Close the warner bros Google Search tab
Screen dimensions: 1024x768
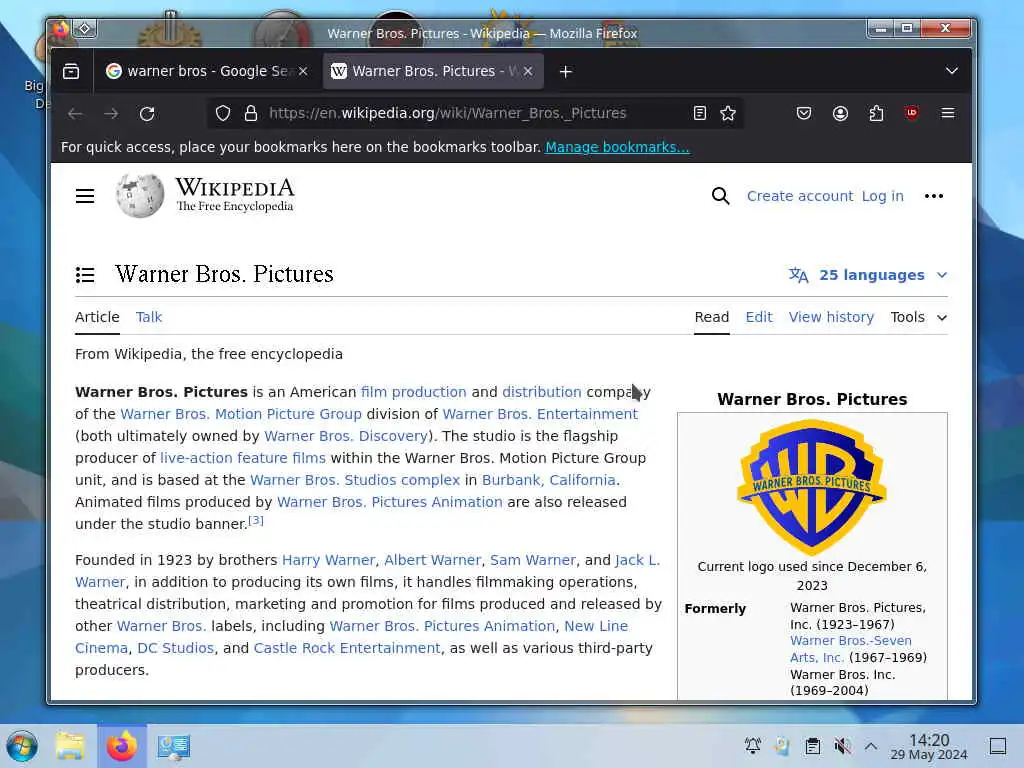coord(303,71)
